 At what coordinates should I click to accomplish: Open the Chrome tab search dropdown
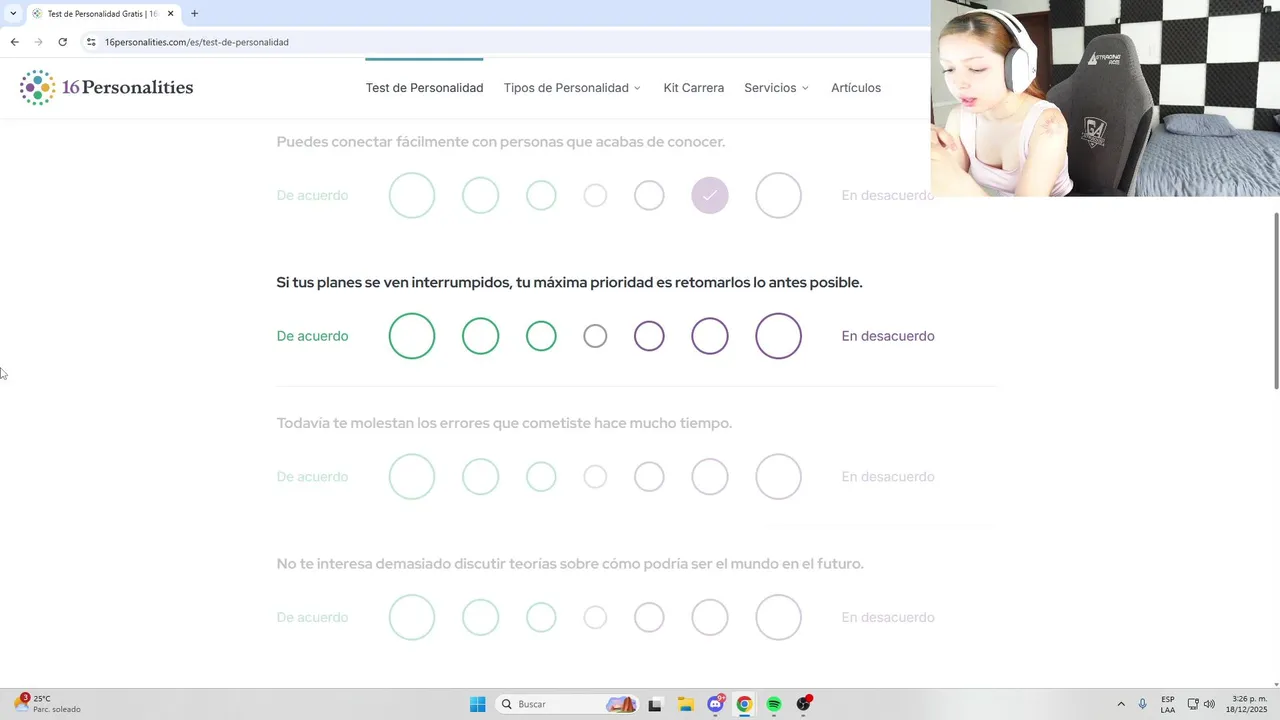13,14
